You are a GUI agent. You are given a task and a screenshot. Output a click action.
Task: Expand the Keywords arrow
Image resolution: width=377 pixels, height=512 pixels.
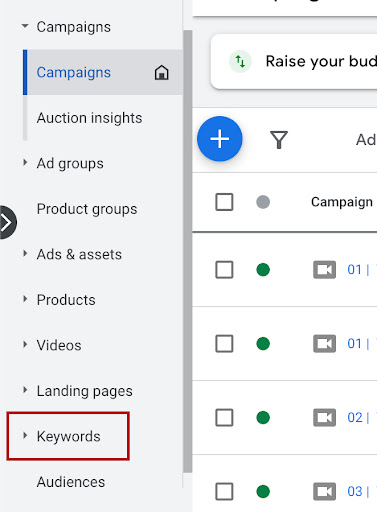[x=25, y=435]
